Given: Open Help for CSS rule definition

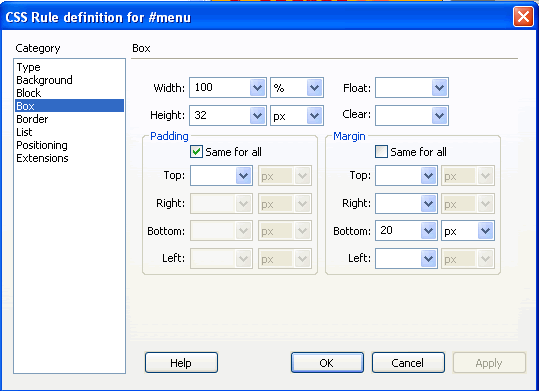Looking at the screenshot, I should tap(181, 362).
